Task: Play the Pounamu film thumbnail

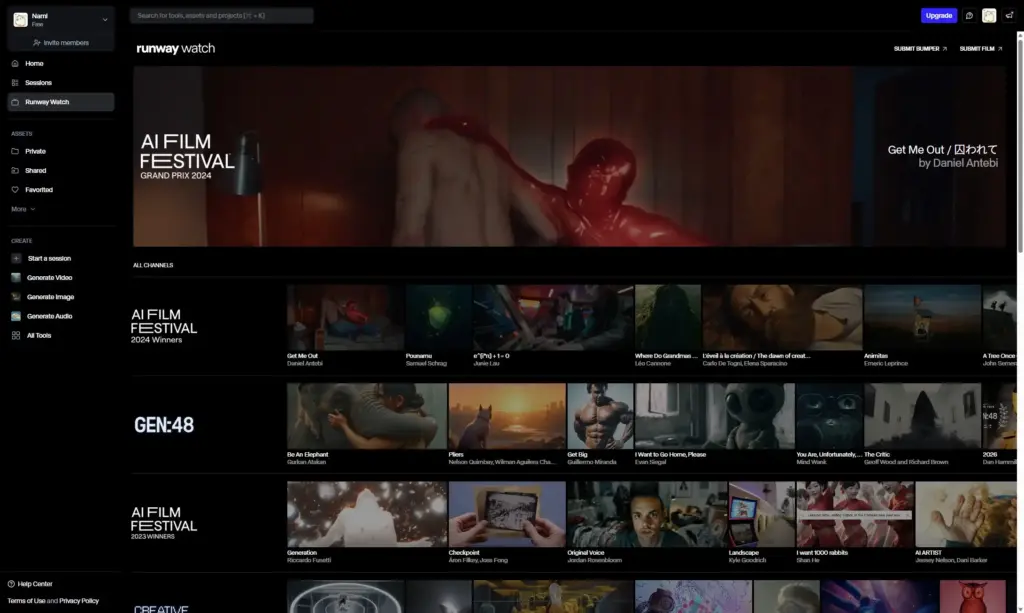Action: coord(438,317)
